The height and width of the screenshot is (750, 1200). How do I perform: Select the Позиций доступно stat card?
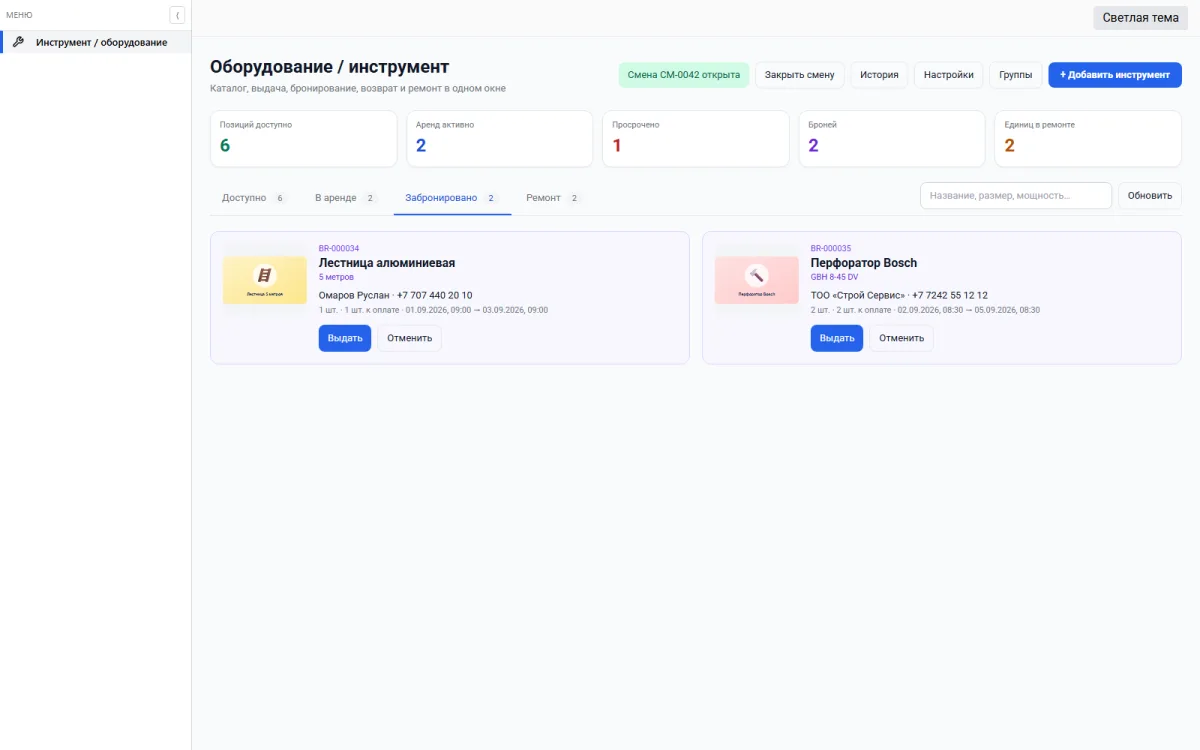pyautogui.click(x=304, y=139)
